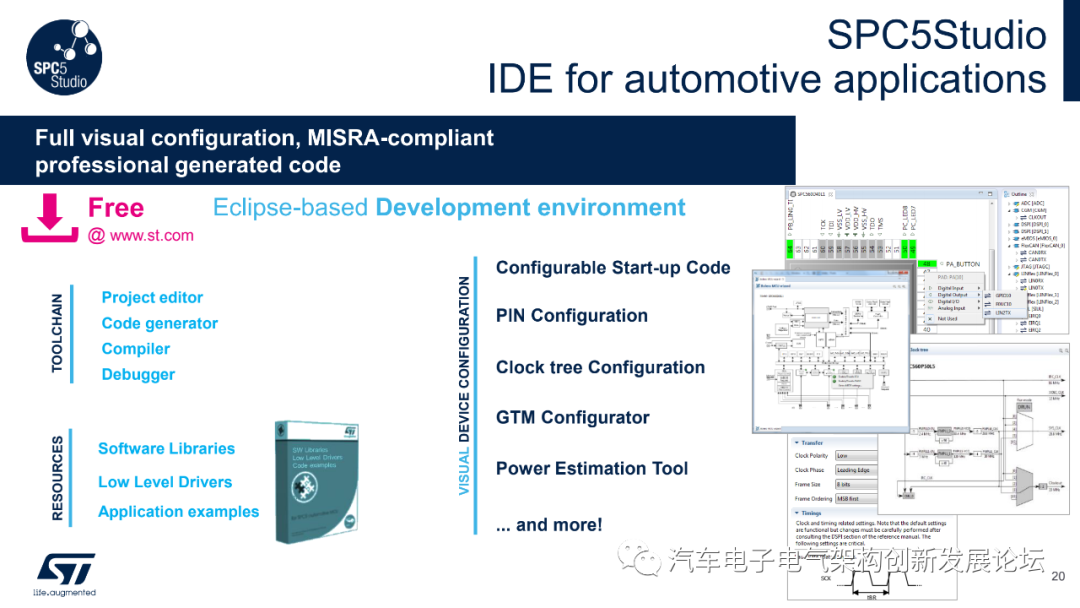This screenshot has height=608, width=1080.
Task: Click the DIRUN block in the clock tree
Action: coord(1025,407)
